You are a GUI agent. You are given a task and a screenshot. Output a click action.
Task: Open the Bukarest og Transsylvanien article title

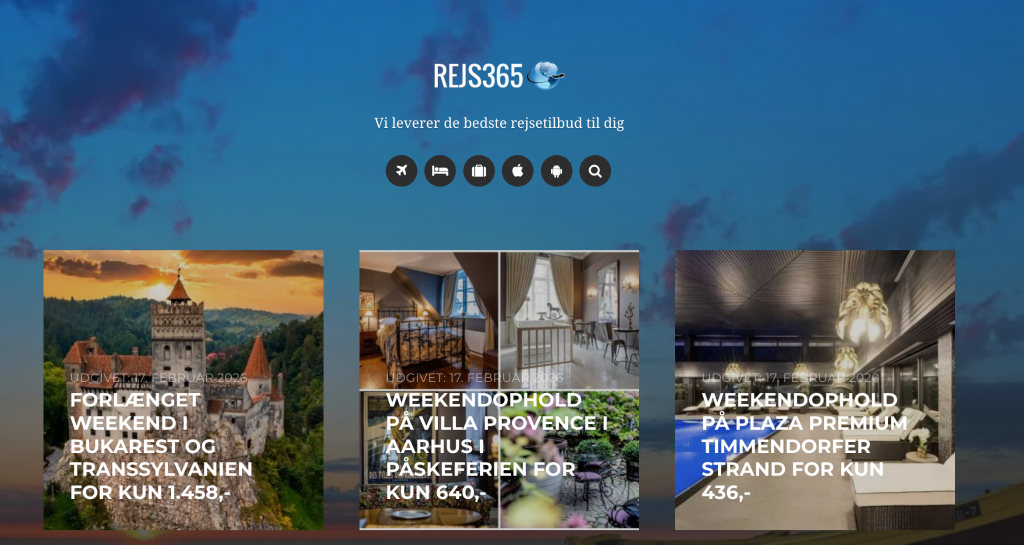click(161, 446)
